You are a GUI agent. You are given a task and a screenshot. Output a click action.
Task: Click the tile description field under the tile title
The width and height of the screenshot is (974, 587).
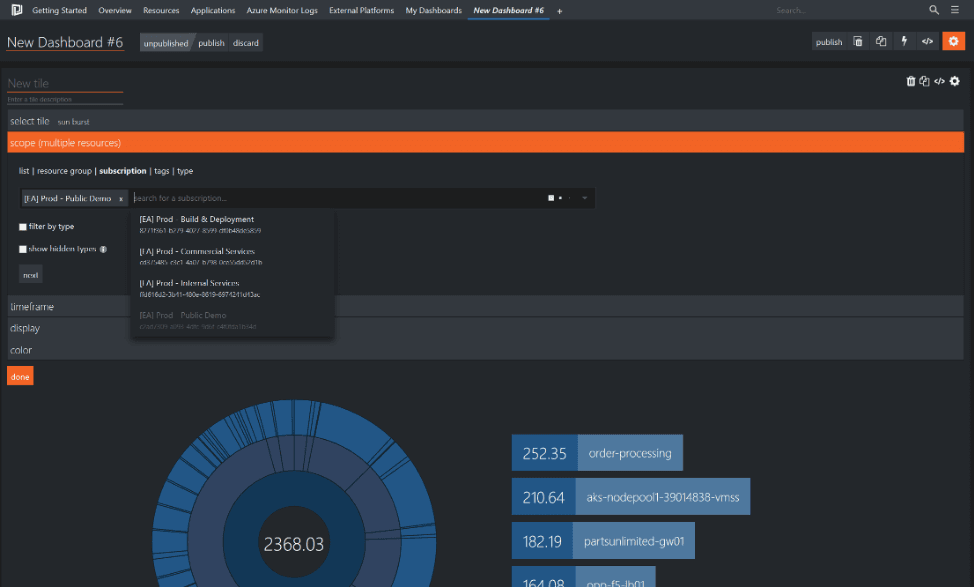65,99
